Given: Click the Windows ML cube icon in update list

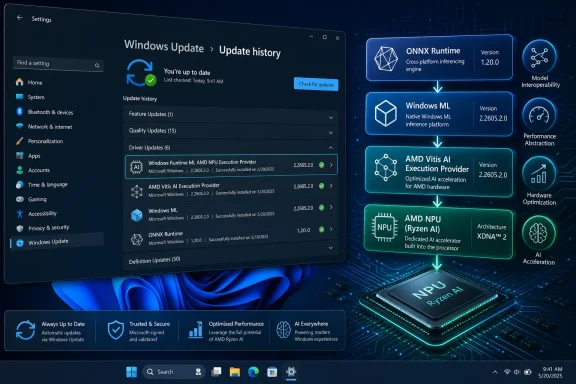Looking at the screenshot, I should (137, 215).
